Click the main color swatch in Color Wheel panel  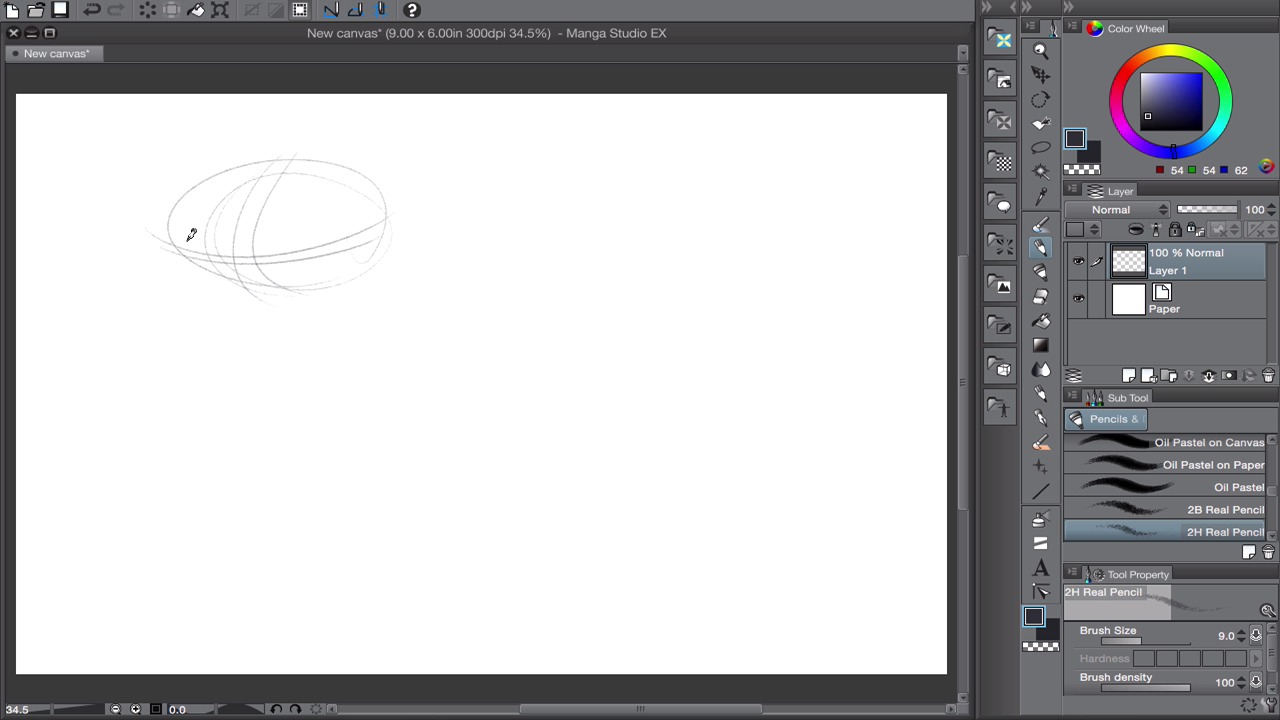[x=1075, y=139]
